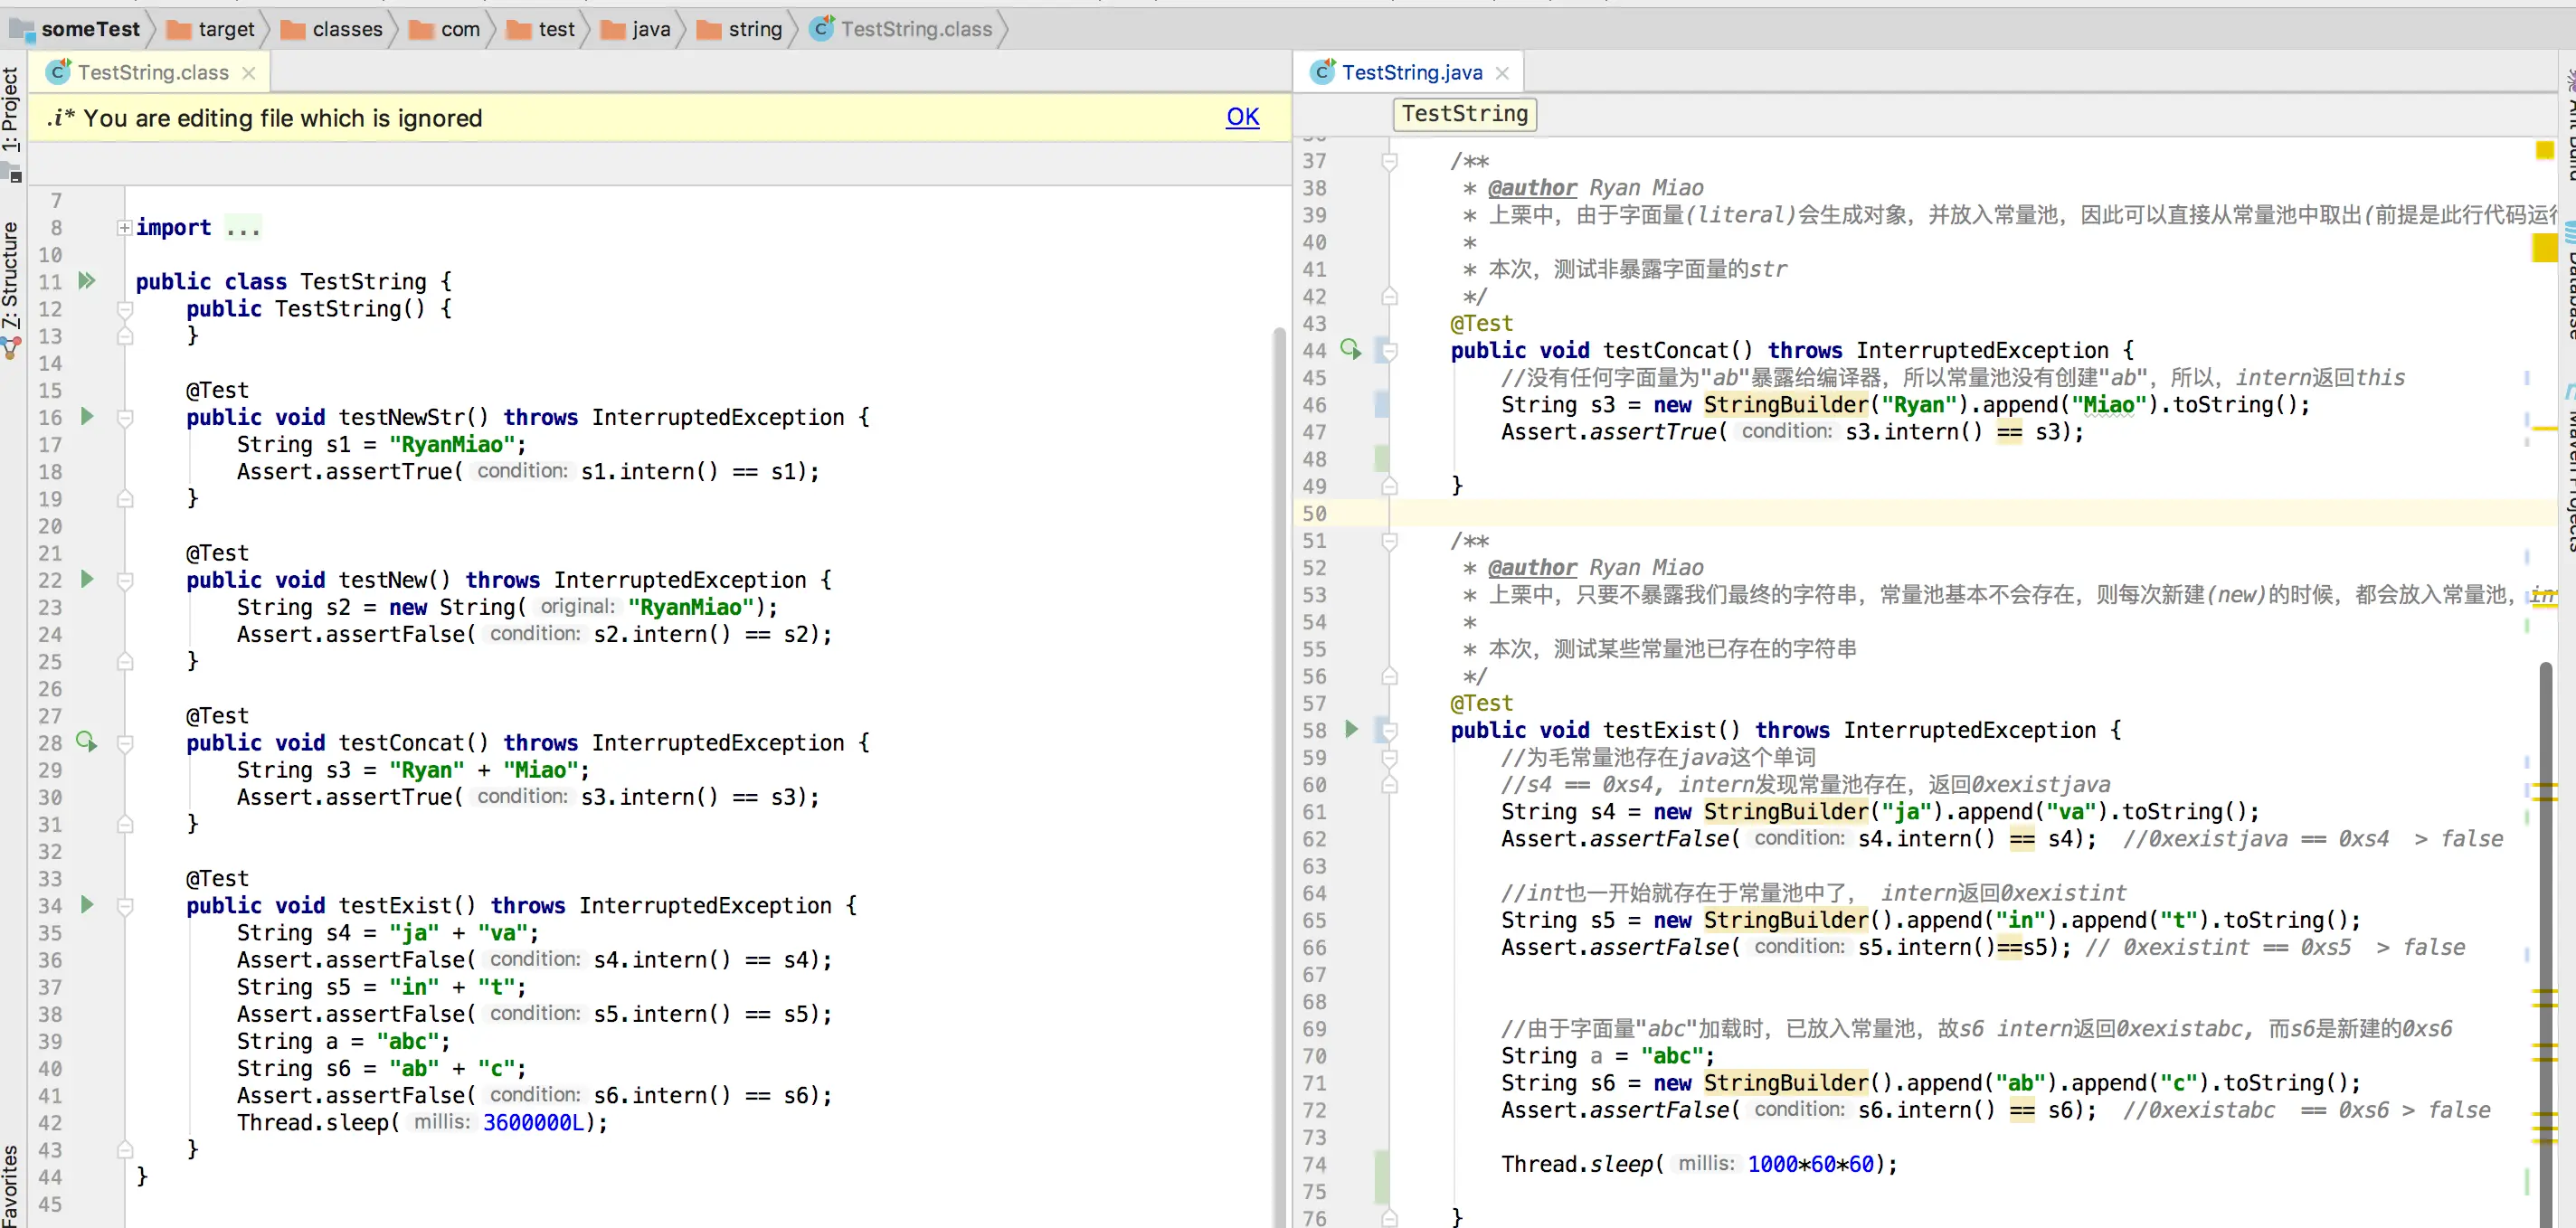This screenshot has width=2576, height=1228.
Task: Click the run icon beside testNew method
Action: click(87, 579)
